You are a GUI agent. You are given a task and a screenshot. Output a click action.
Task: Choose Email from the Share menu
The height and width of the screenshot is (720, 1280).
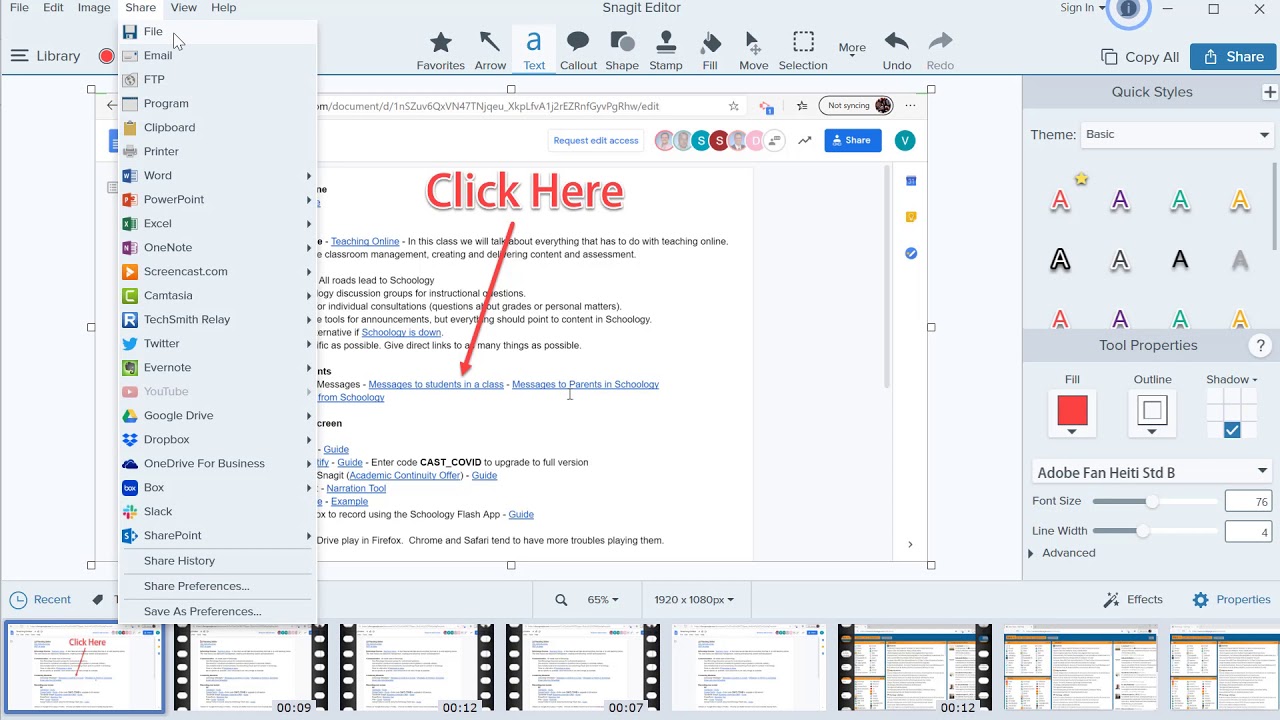(x=218, y=56)
